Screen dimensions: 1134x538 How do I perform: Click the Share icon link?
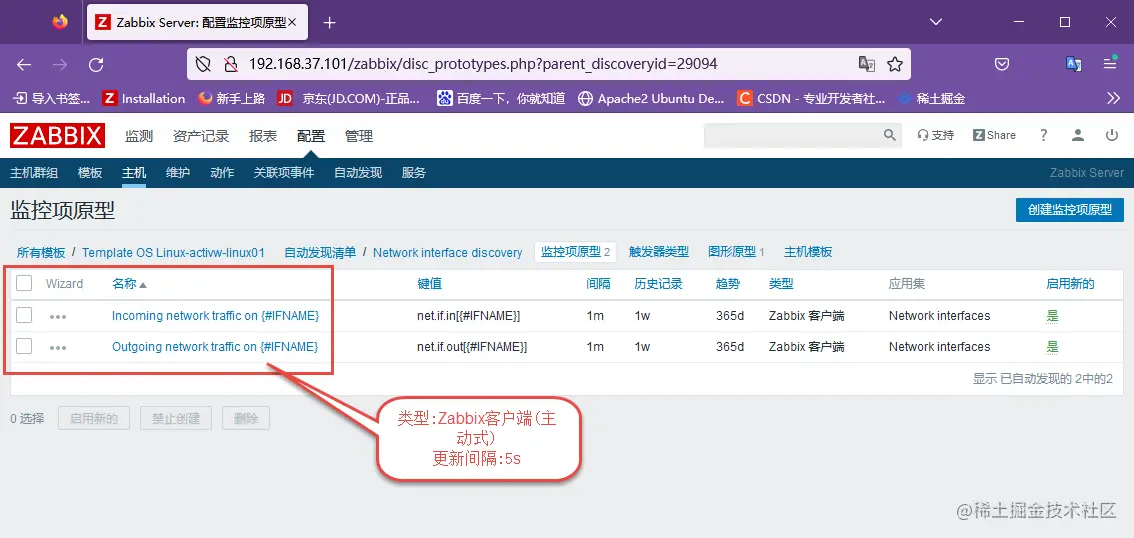tap(994, 135)
